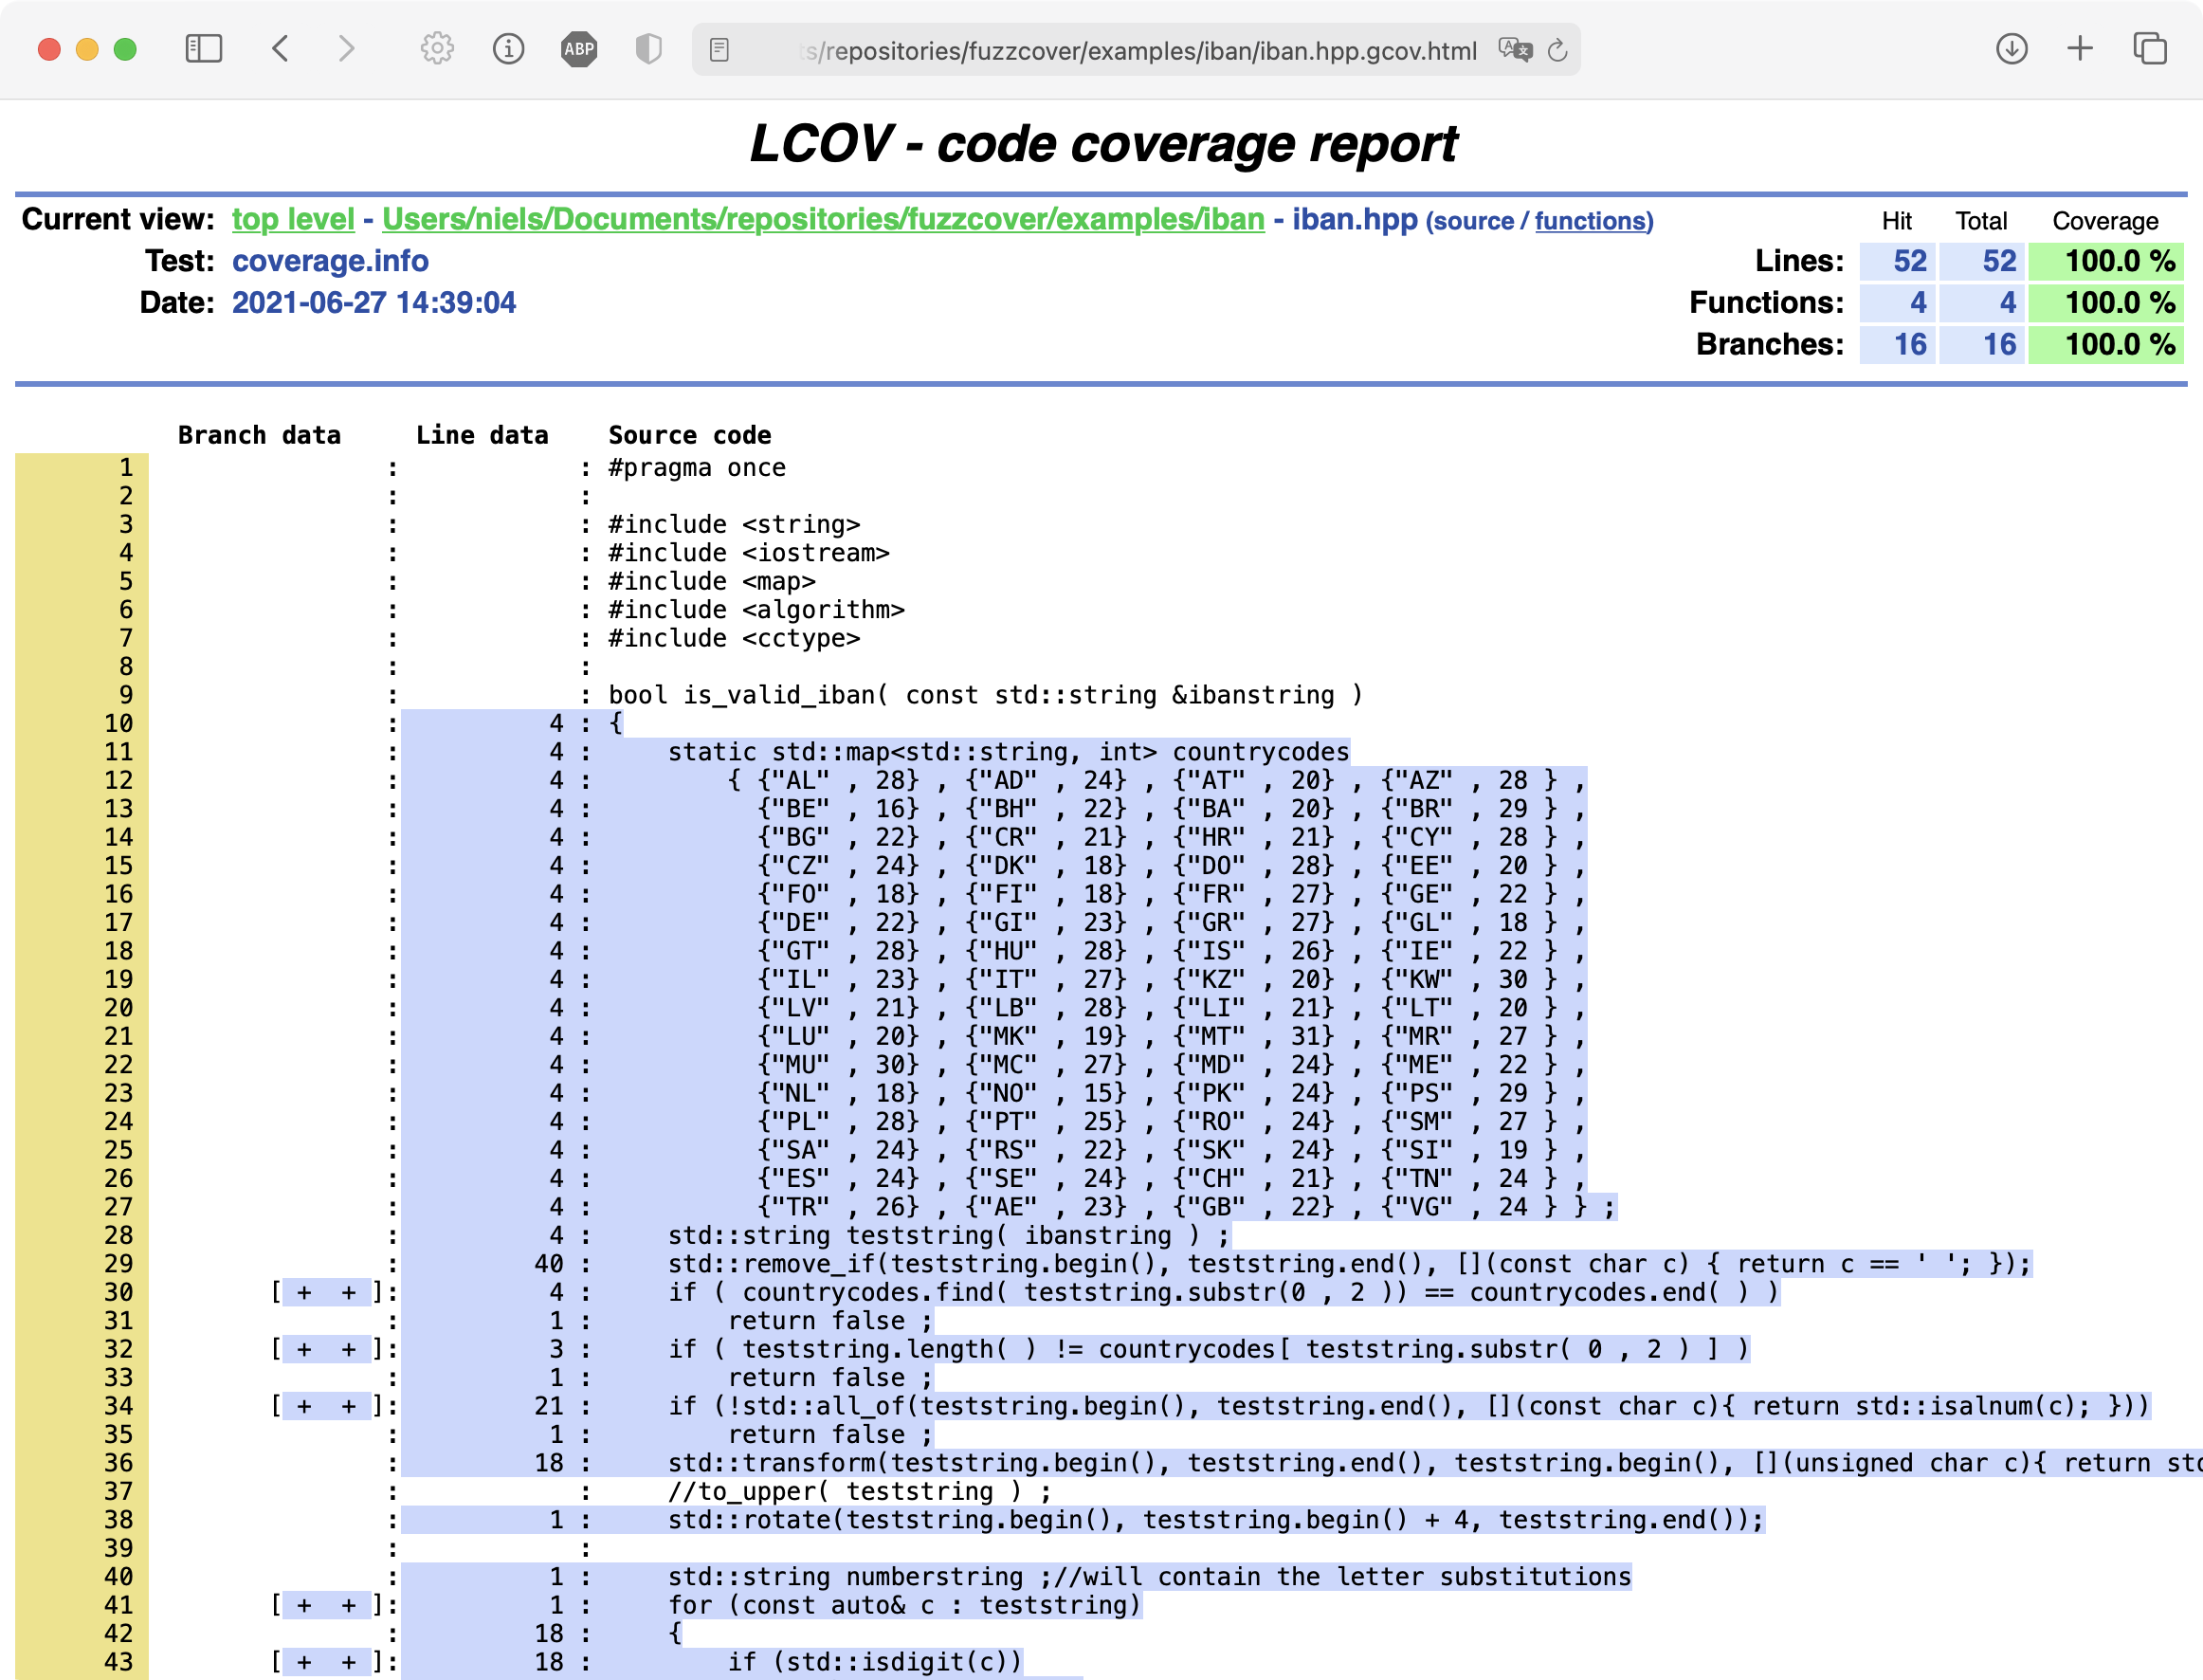Click the line count 40 on line 29
This screenshot has height=1680, width=2203.
(549, 1264)
